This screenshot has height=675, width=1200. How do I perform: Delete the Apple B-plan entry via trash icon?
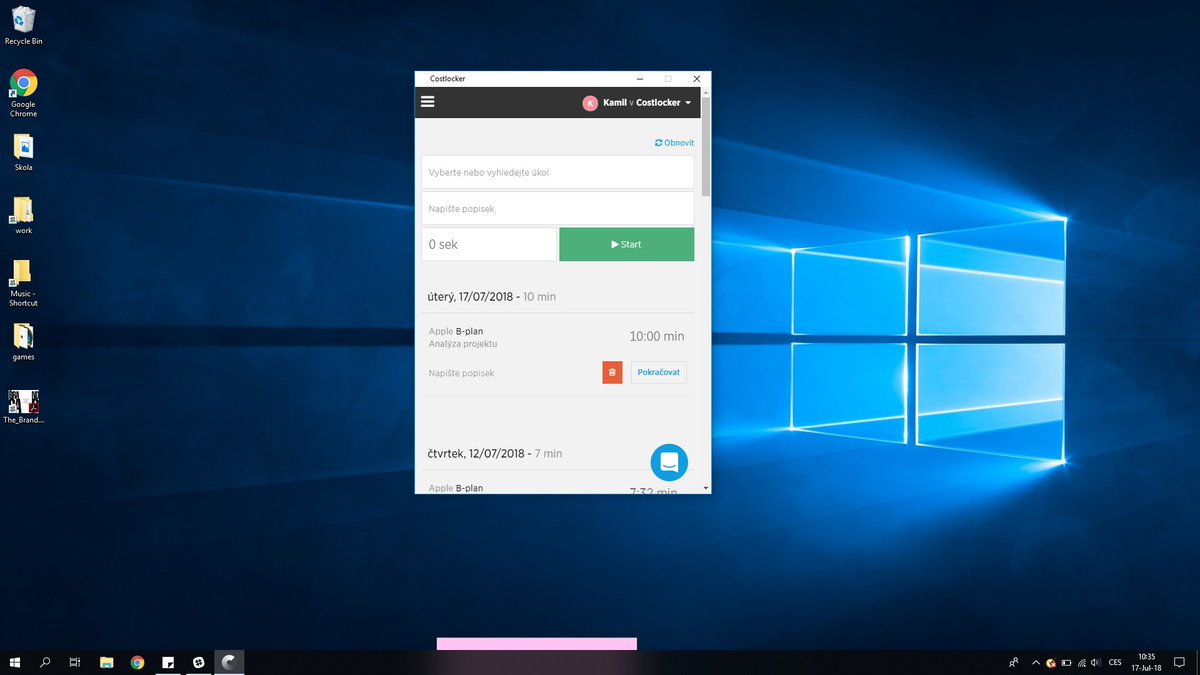(x=611, y=372)
